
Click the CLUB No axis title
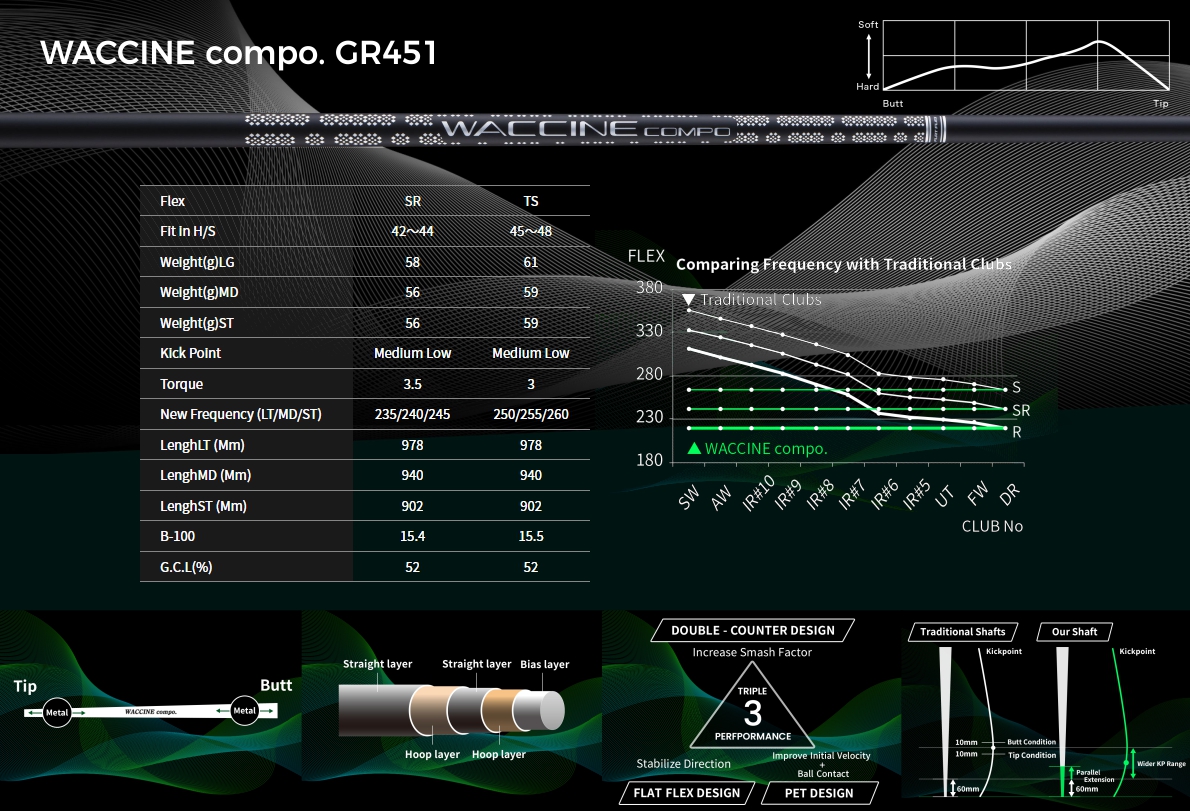(992, 527)
